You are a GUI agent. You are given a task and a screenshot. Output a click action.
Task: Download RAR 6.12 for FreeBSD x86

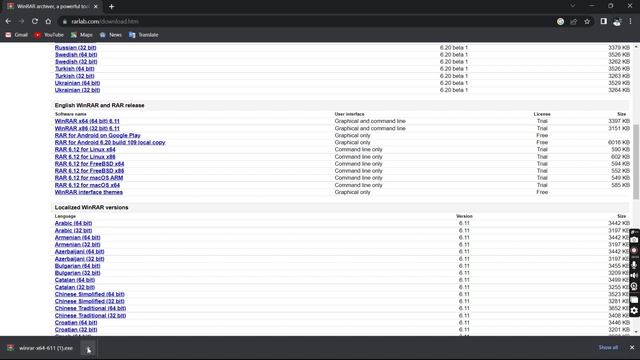[89, 171]
